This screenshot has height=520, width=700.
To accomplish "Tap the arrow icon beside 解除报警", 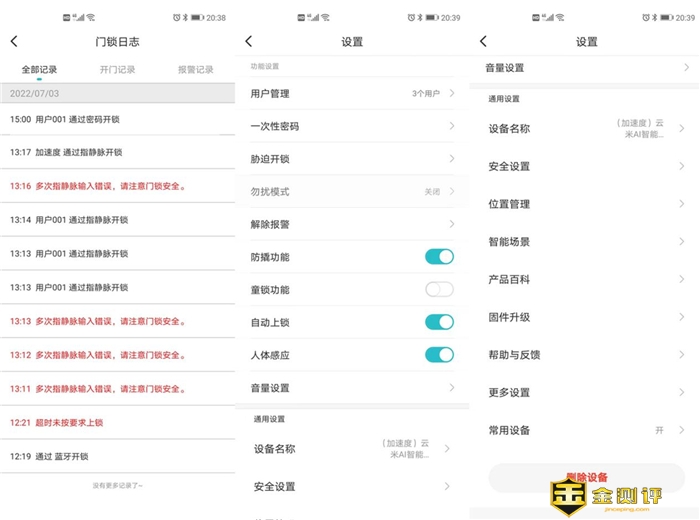I will tap(452, 224).
